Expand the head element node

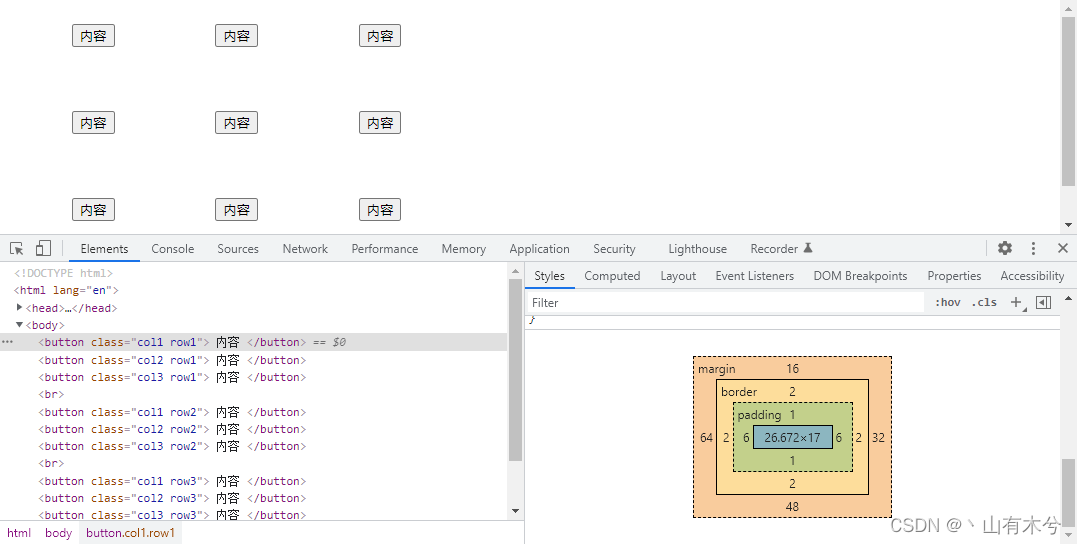tap(19, 308)
